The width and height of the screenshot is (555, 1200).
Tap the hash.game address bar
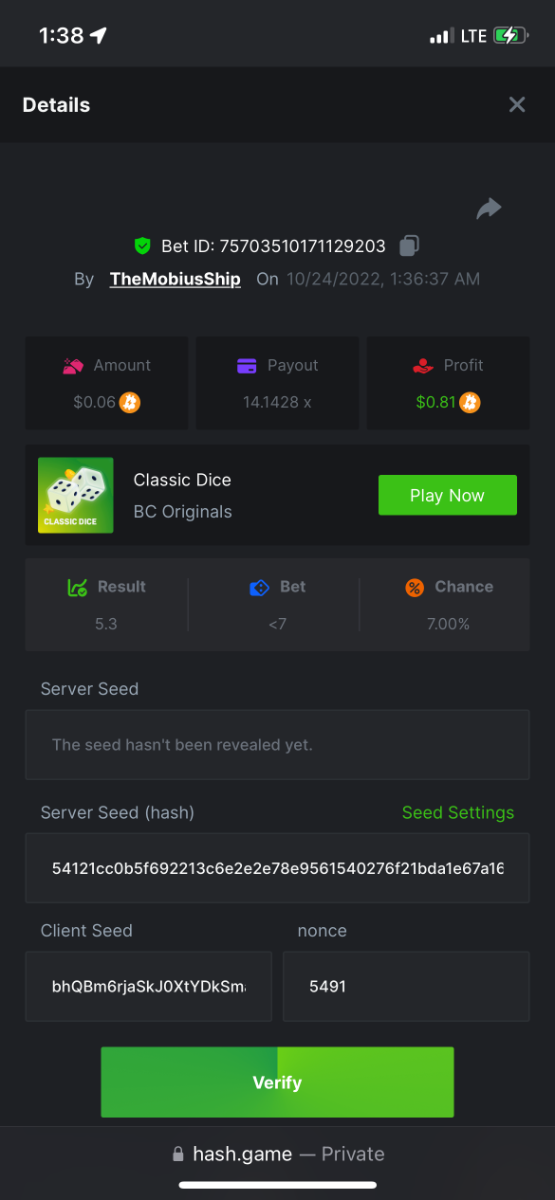[x=277, y=1154]
